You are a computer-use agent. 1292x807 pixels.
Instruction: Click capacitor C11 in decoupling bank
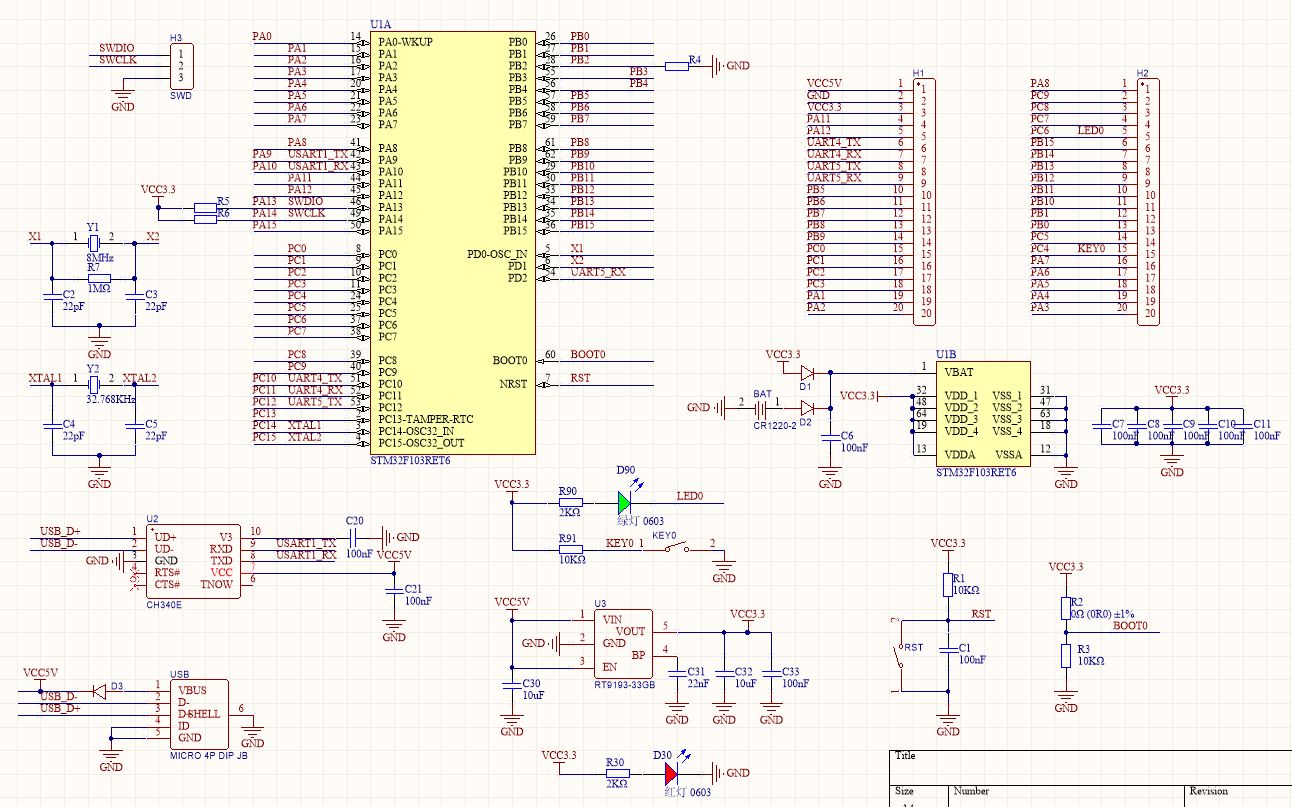[x=1244, y=424]
